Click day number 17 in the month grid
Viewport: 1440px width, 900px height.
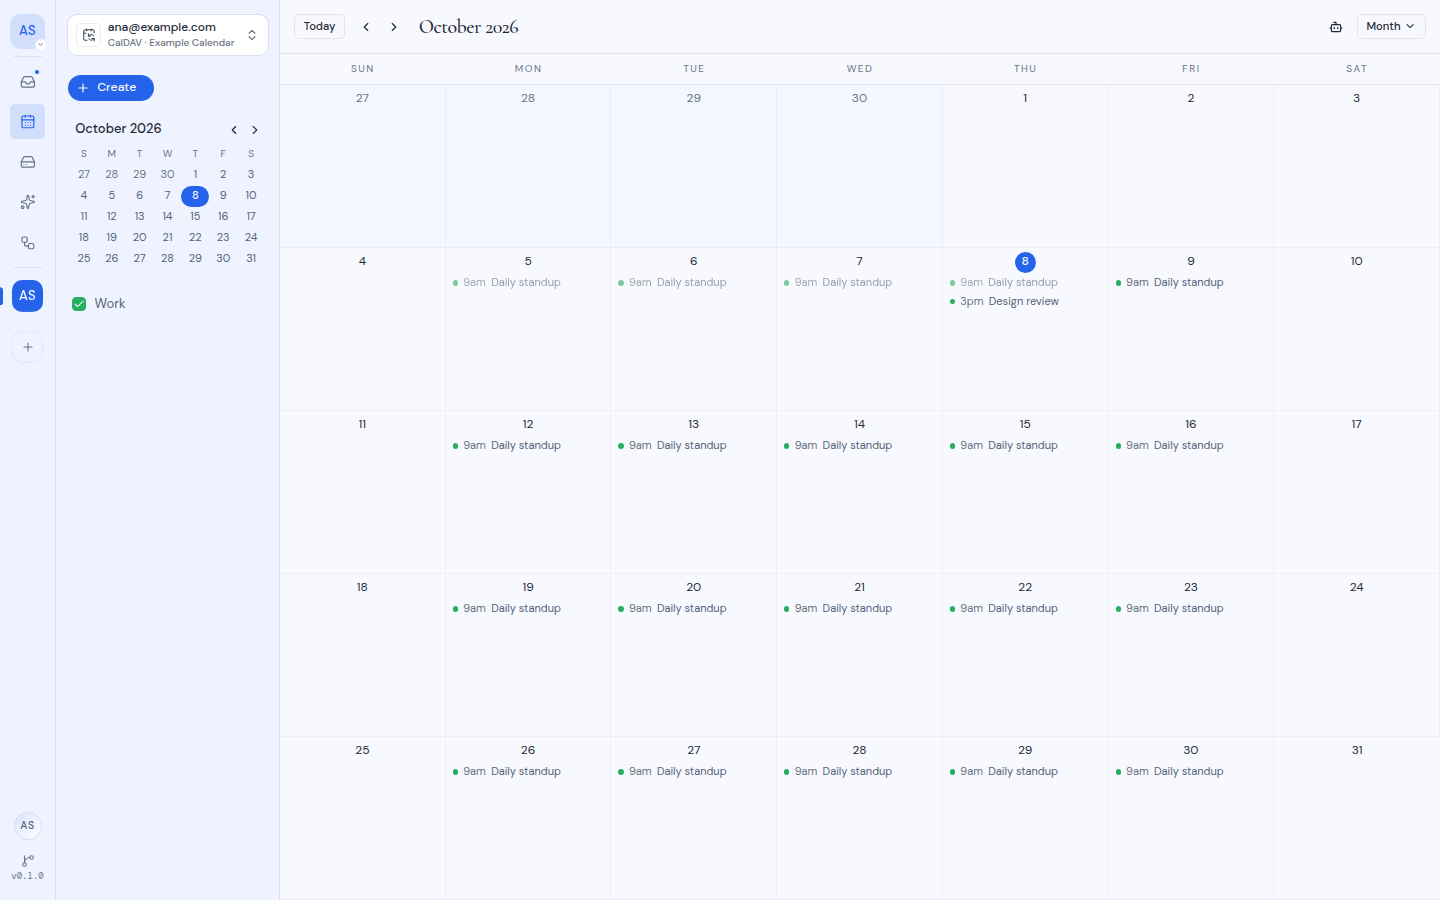[1356, 425]
